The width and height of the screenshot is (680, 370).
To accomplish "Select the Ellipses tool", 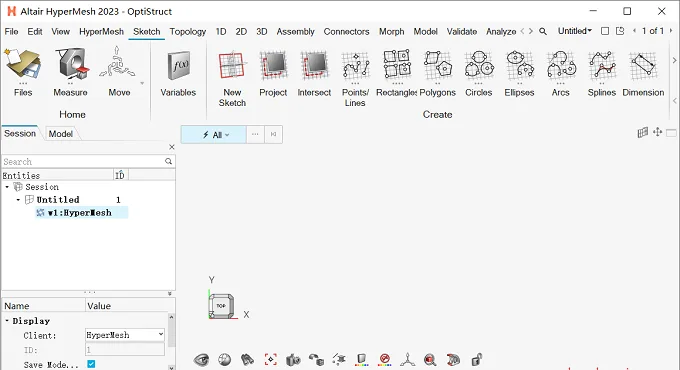I will [x=519, y=72].
